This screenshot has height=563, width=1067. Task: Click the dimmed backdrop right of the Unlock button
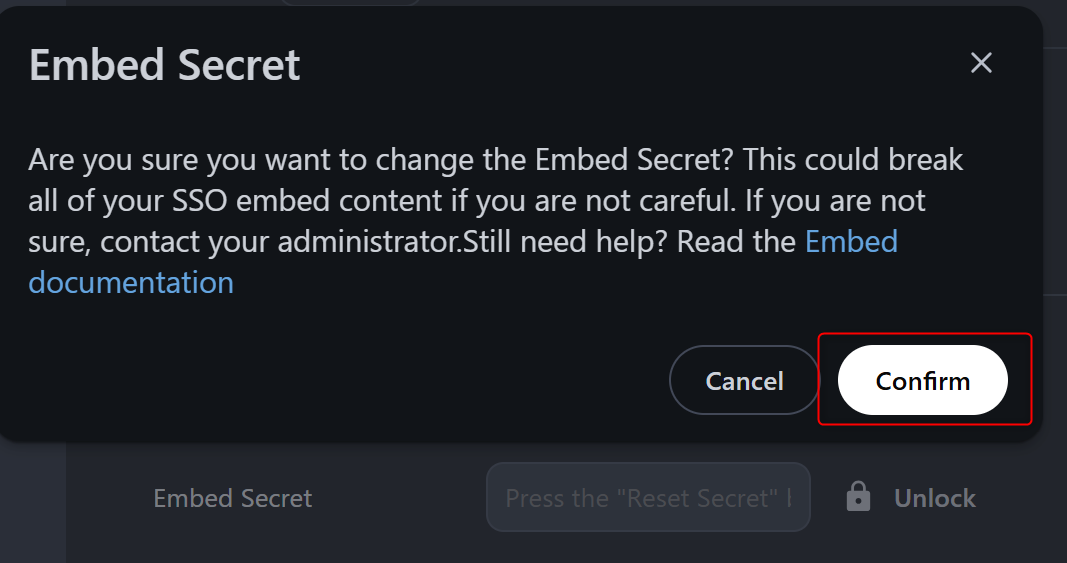(1020, 497)
